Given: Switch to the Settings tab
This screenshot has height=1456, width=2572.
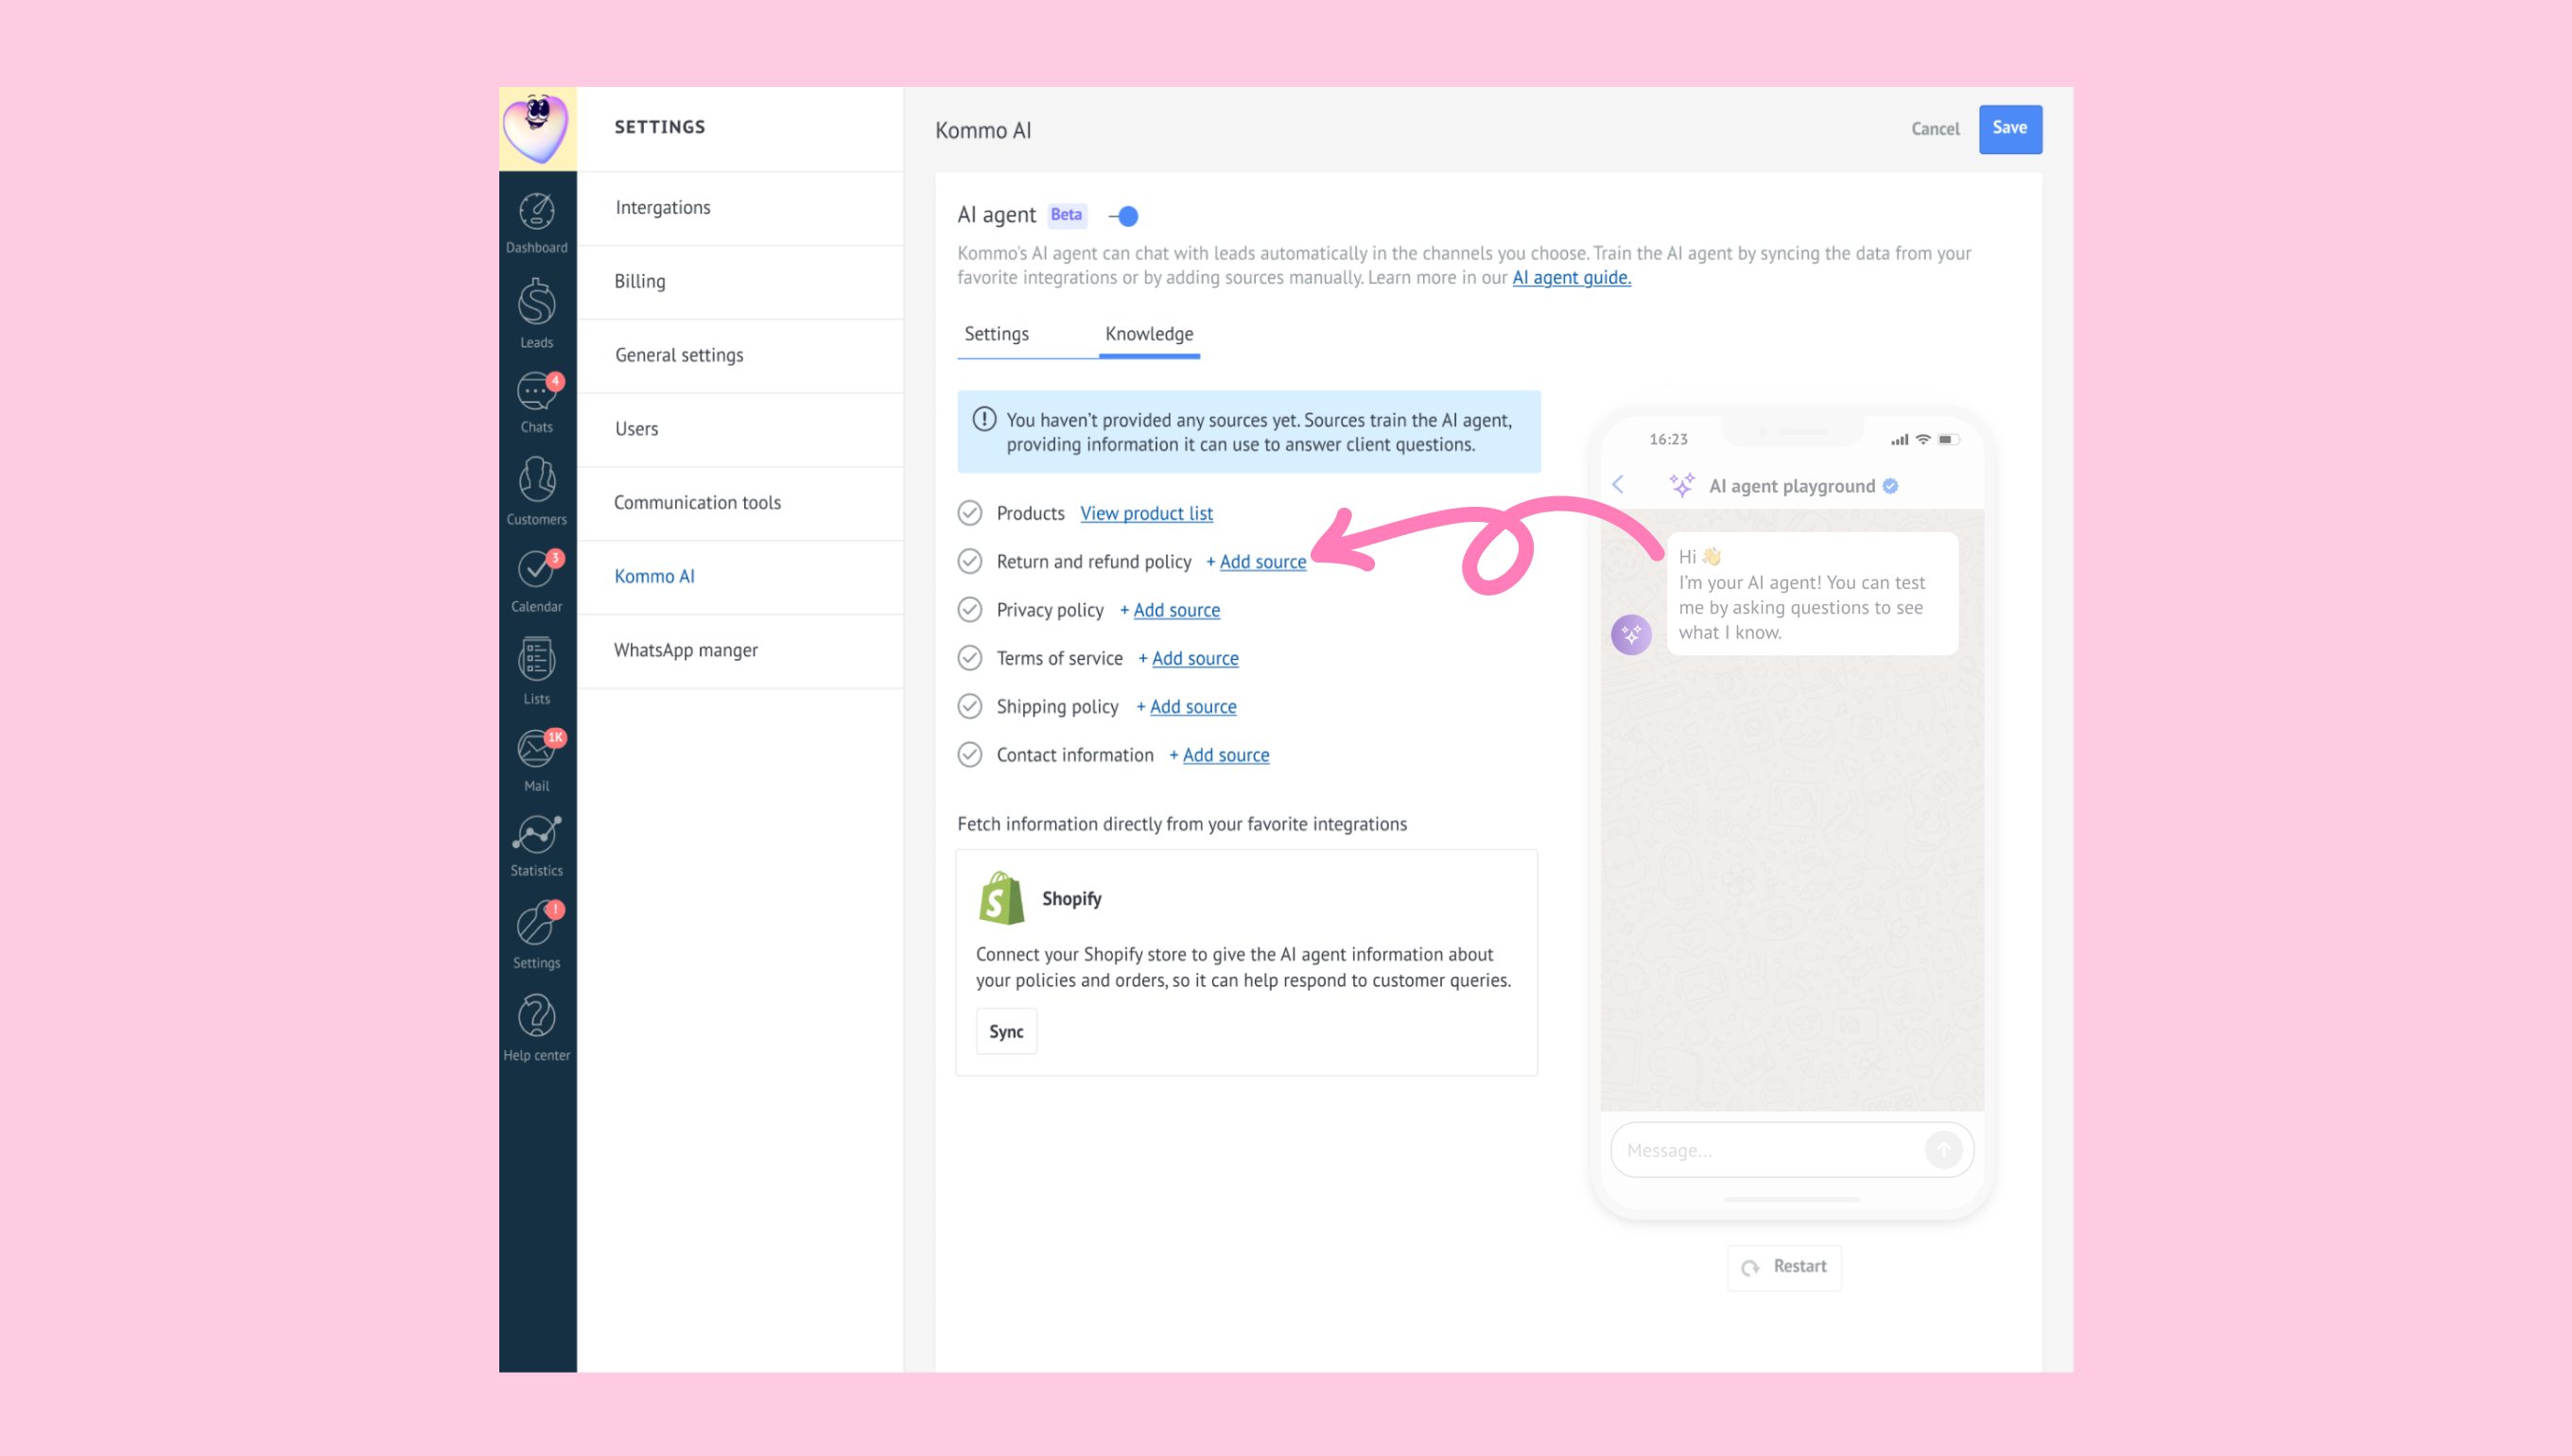Looking at the screenshot, I should pos(996,334).
